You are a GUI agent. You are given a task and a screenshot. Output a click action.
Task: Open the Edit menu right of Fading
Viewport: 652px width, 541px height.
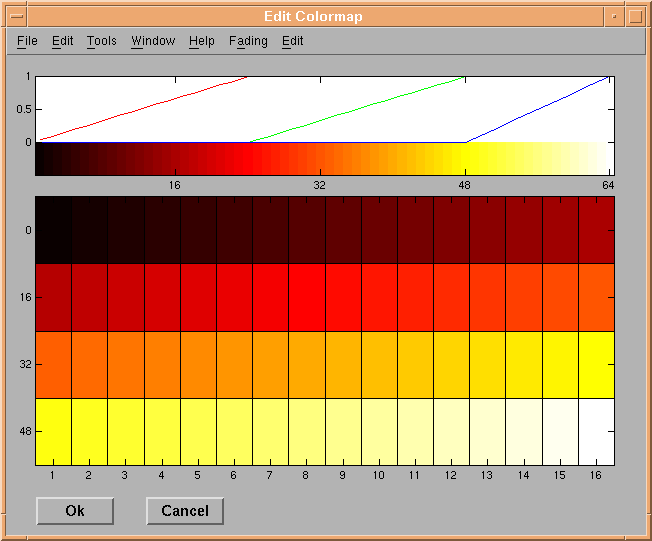(x=292, y=41)
